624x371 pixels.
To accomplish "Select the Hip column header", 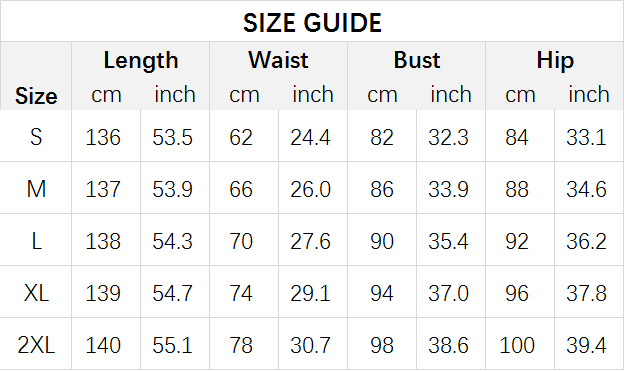I will click(x=555, y=61).
